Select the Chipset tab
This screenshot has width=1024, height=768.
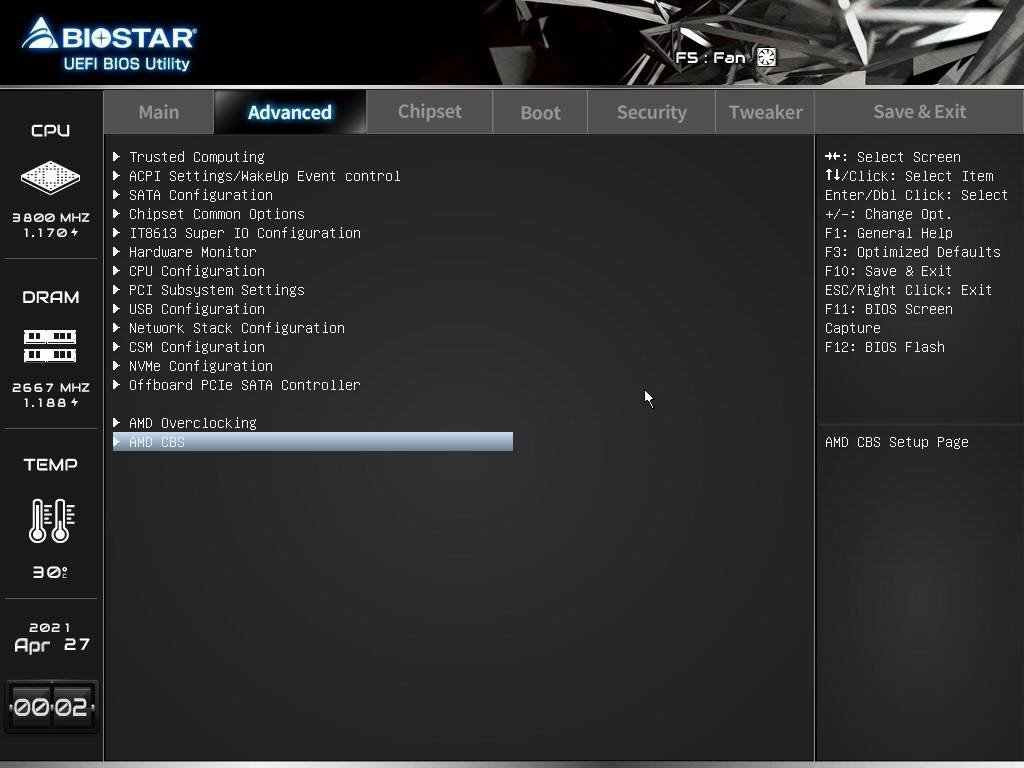(429, 111)
